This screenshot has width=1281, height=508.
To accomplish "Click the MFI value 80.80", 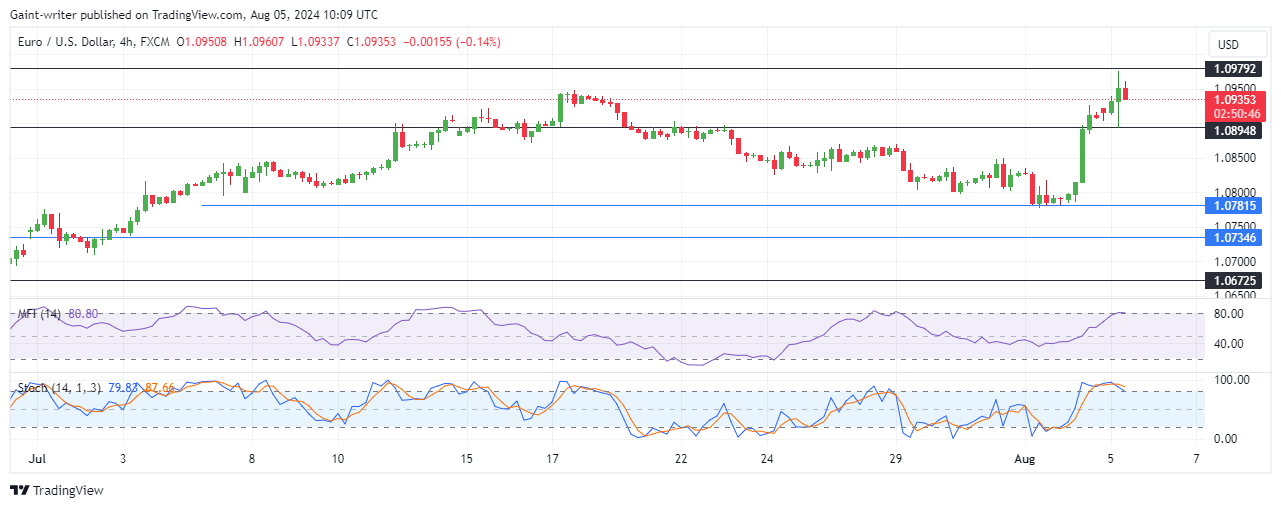I will [81, 314].
